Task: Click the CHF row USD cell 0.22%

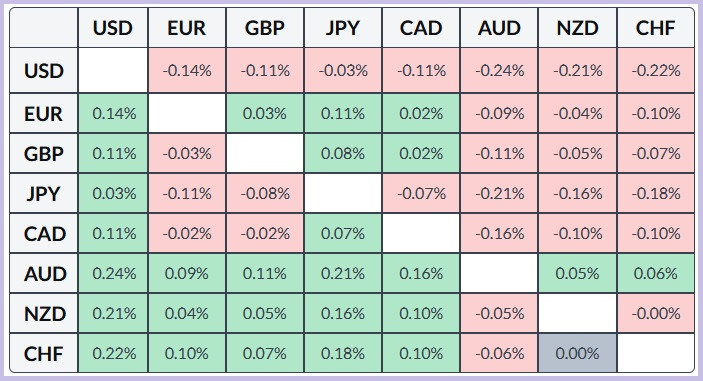Action: [113, 353]
